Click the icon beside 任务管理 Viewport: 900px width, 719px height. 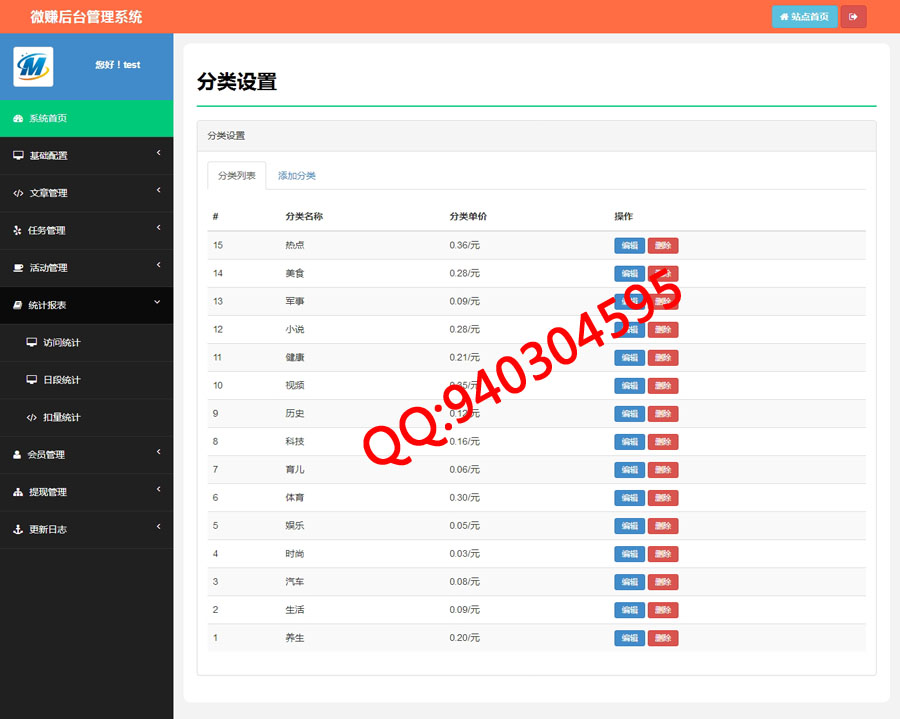coord(17,230)
